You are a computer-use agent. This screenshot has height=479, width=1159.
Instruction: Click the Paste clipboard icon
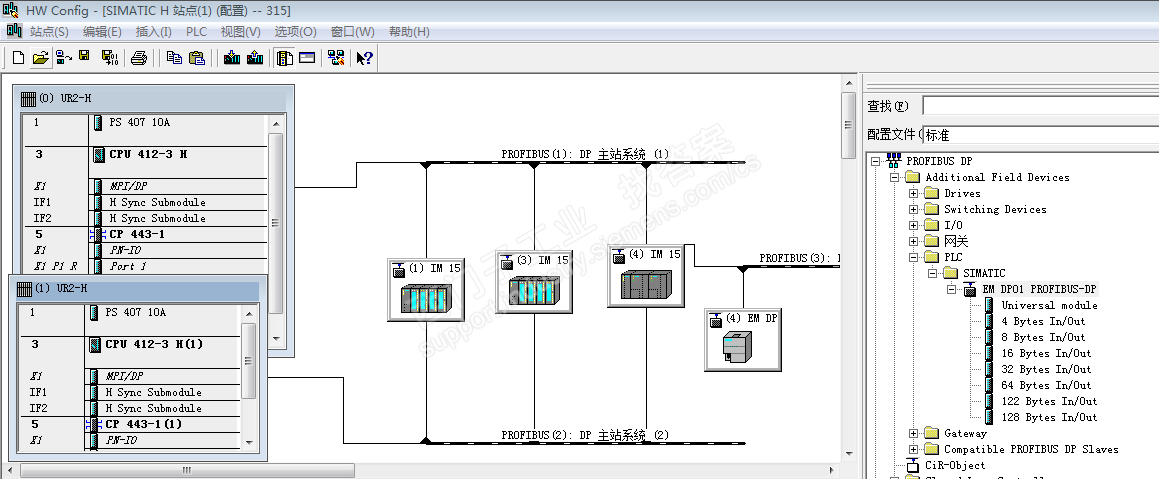pos(197,58)
